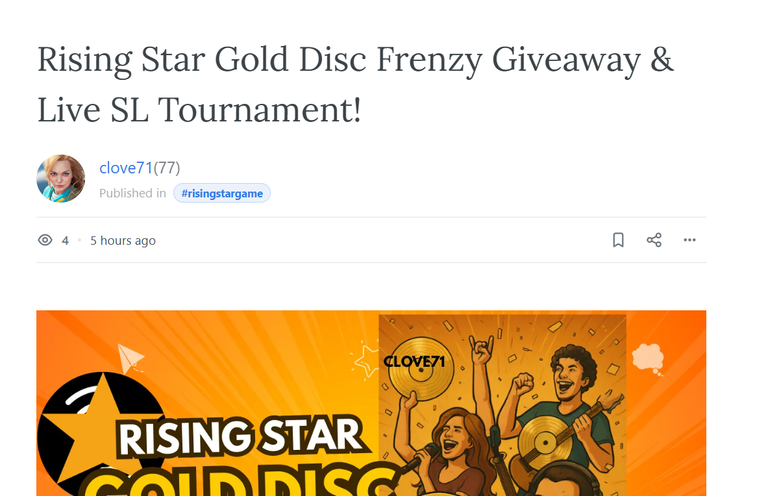
Task: Click the gold disc labeled CLOVE71
Action: pos(420,369)
